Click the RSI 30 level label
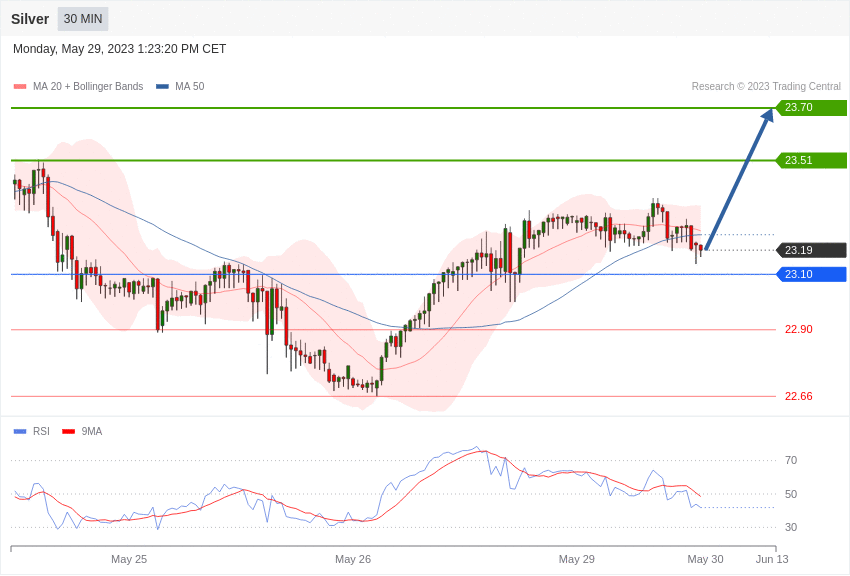 [x=791, y=527]
